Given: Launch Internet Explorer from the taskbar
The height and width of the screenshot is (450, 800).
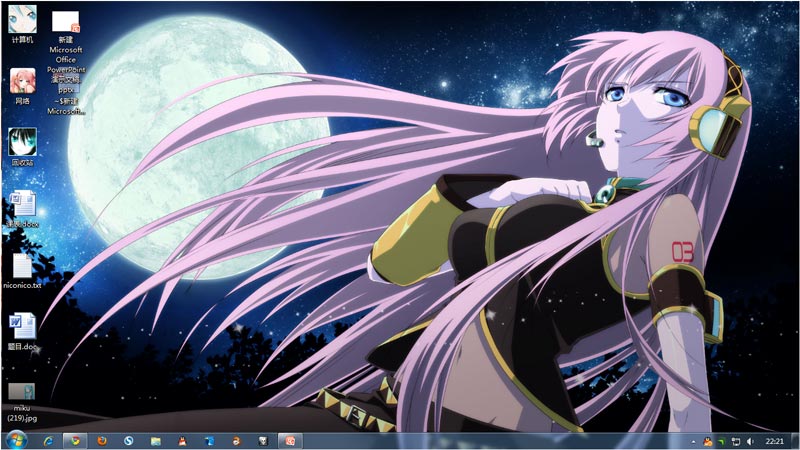Looking at the screenshot, I should click(49, 441).
